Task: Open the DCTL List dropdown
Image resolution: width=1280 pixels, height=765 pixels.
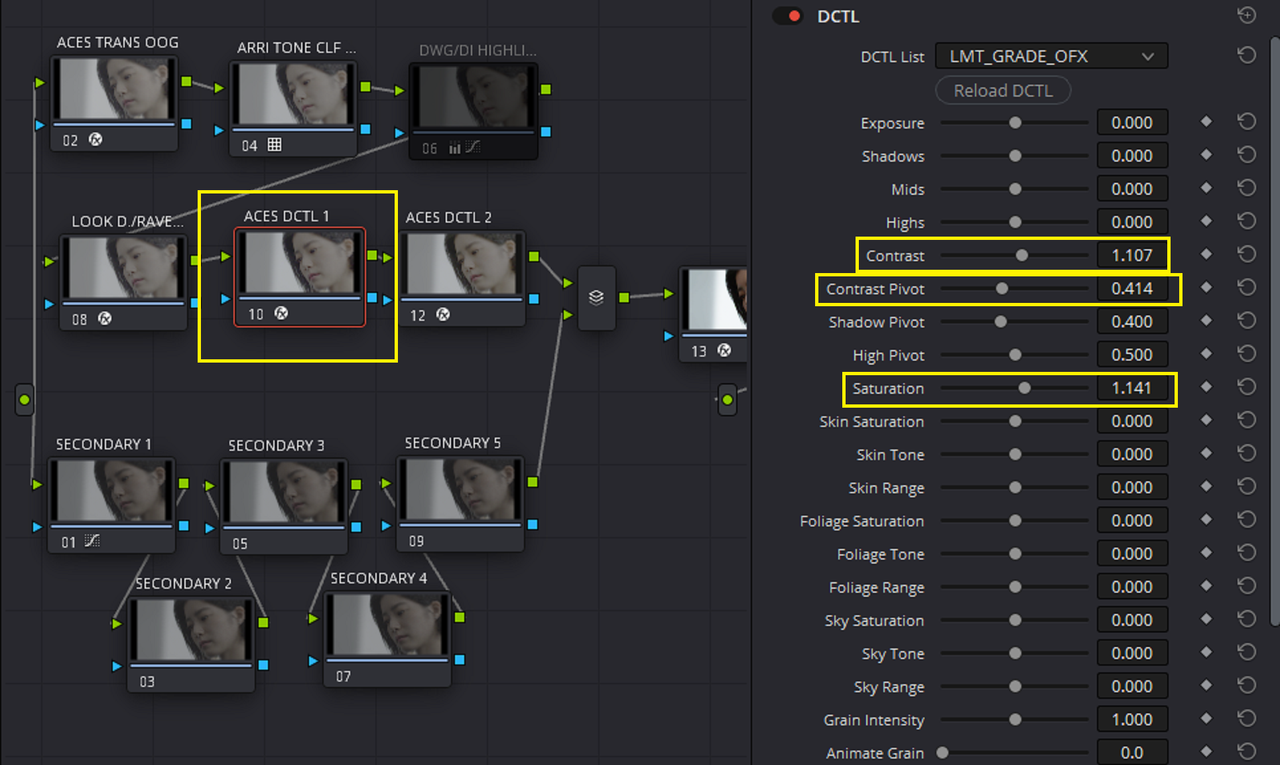Action: pyautogui.click(x=1051, y=56)
